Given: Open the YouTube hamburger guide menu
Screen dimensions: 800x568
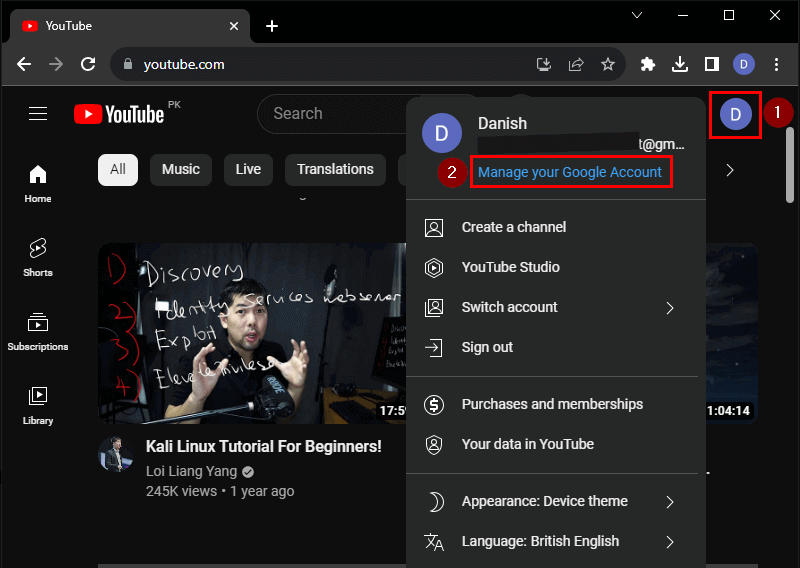Looking at the screenshot, I should pyautogui.click(x=38, y=114).
